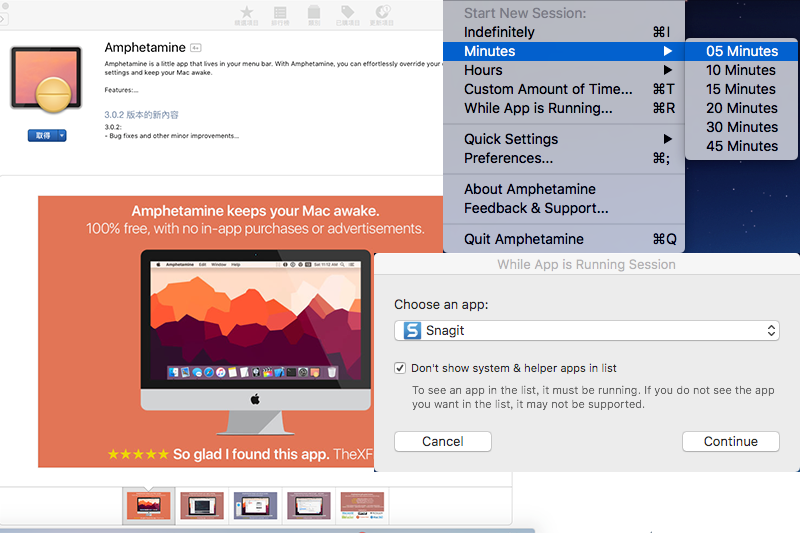
Task: Open Feedback & Support...
Action: click(x=564, y=208)
